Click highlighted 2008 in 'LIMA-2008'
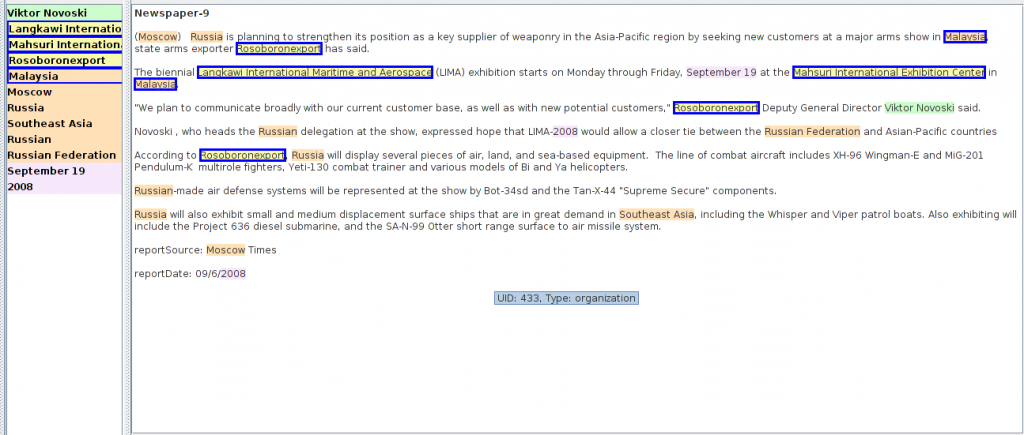This screenshot has height=435, width=1024. (x=566, y=132)
